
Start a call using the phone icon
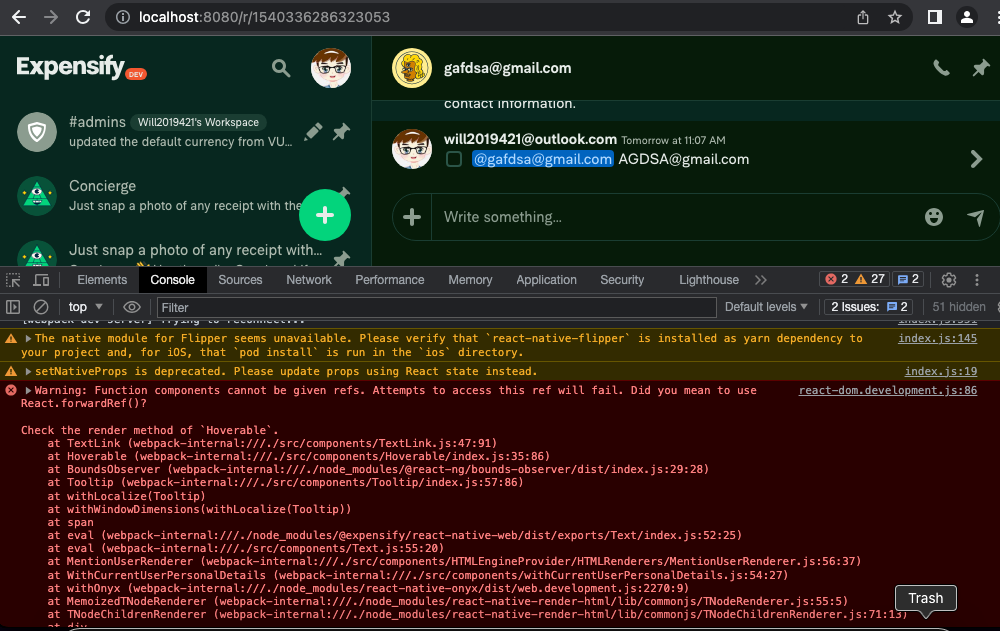tap(941, 67)
